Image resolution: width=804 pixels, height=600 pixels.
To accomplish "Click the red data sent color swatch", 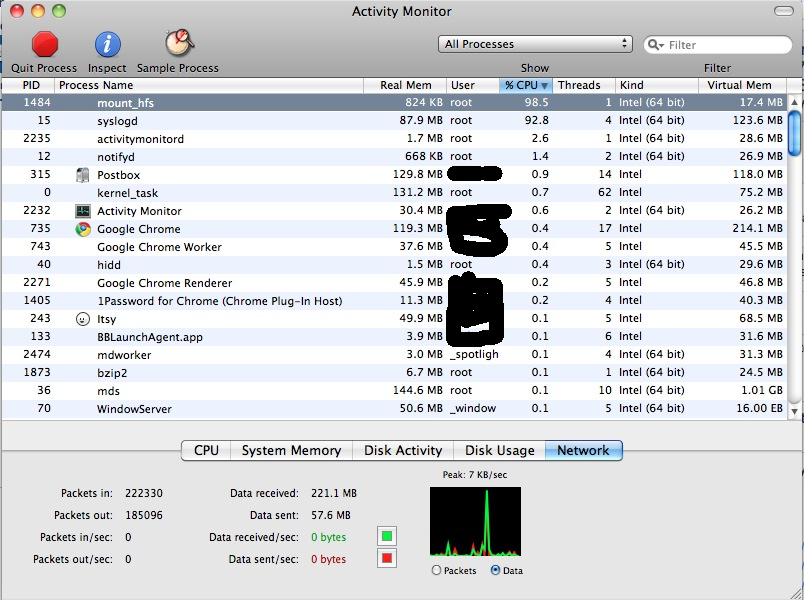I will pos(387,558).
